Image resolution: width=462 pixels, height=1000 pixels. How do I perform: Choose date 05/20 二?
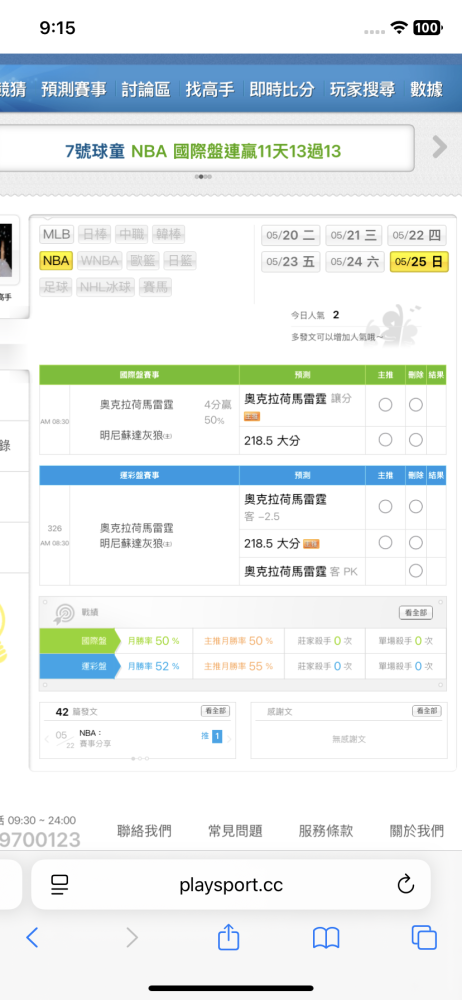291,235
